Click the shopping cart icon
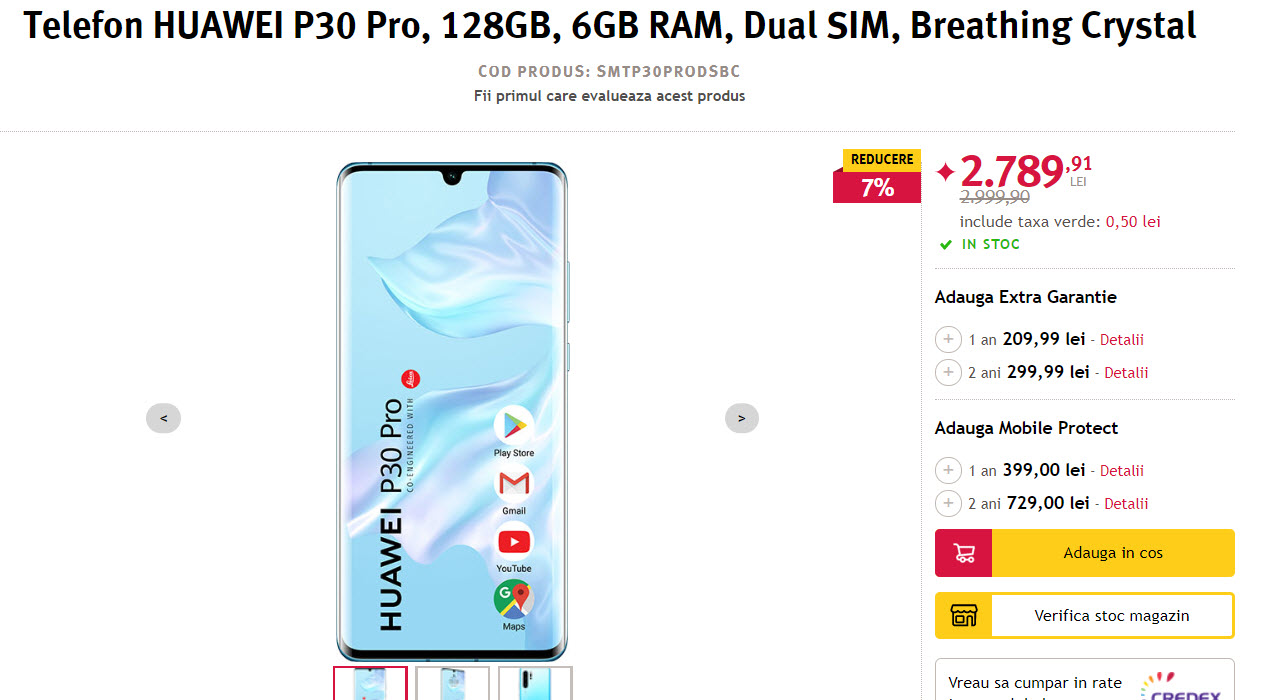The width and height of the screenshot is (1262, 700). (x=964, y=553)
